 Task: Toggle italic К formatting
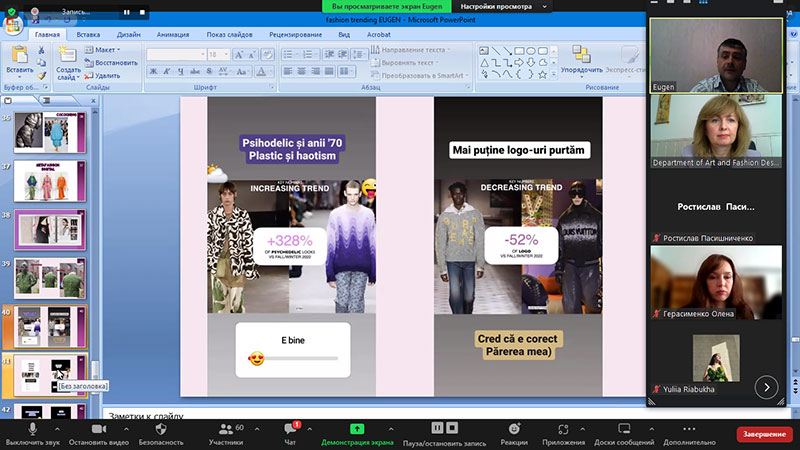(x=167, y=71)
